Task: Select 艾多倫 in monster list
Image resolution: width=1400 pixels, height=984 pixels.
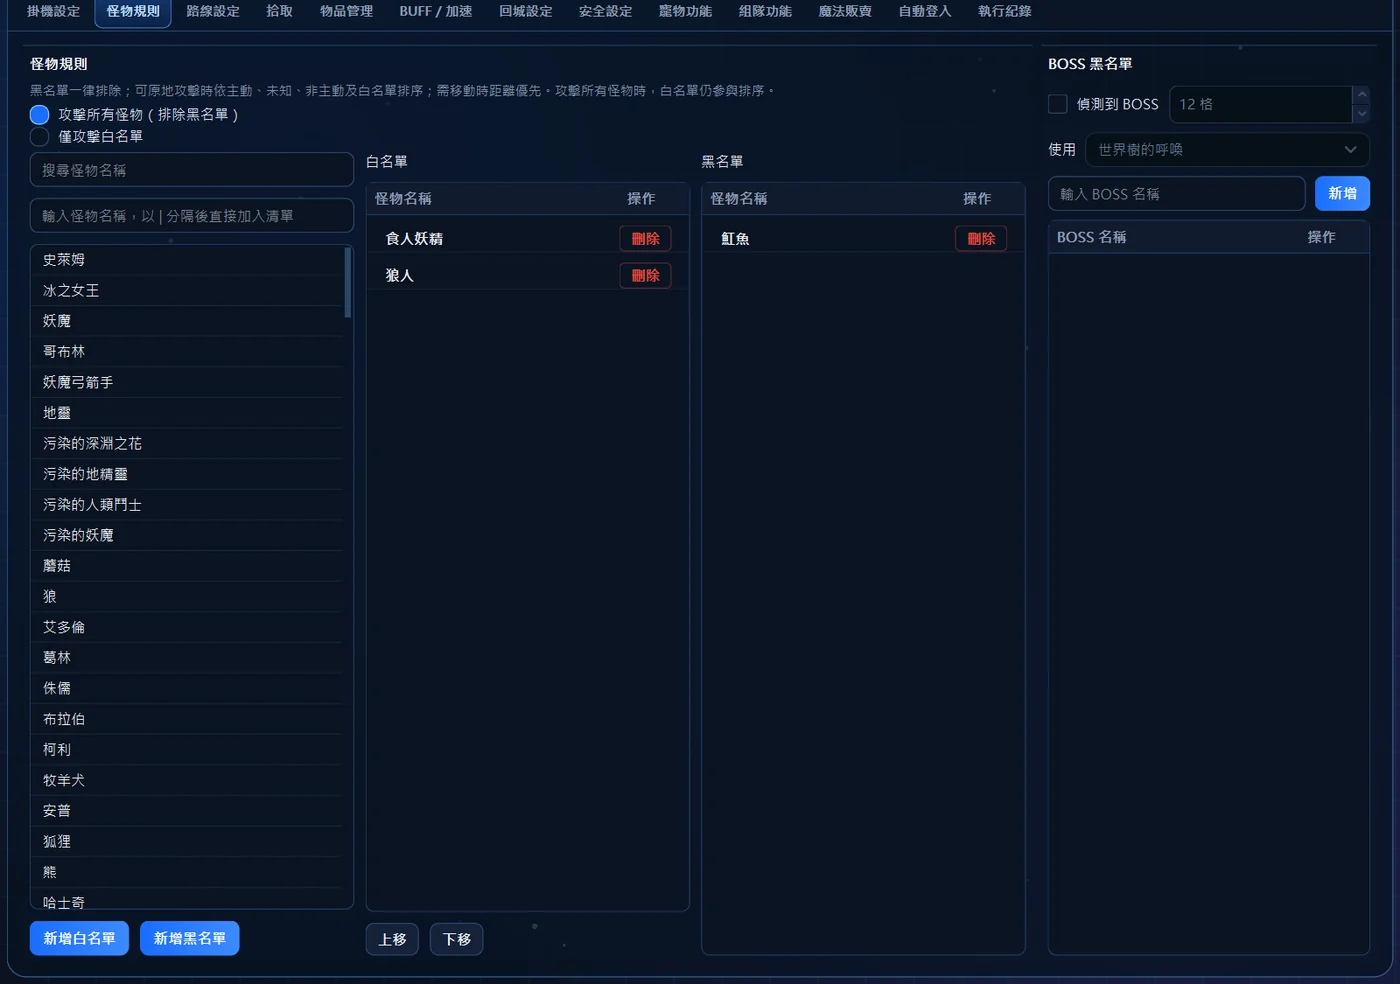Action: click(187, 628)
